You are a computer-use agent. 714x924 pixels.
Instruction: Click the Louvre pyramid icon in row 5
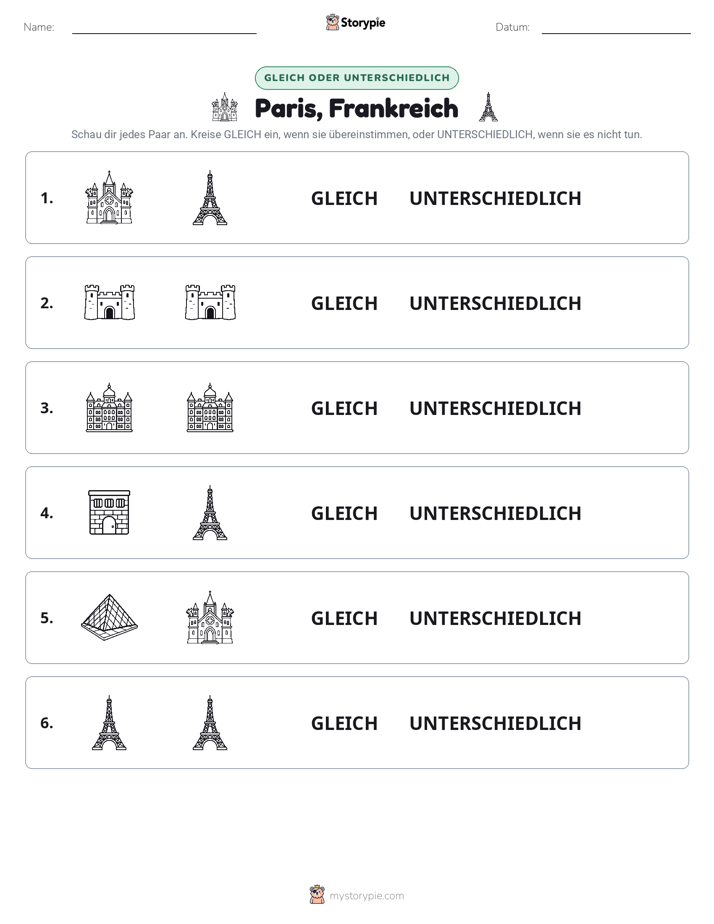(x=109, y=618)
